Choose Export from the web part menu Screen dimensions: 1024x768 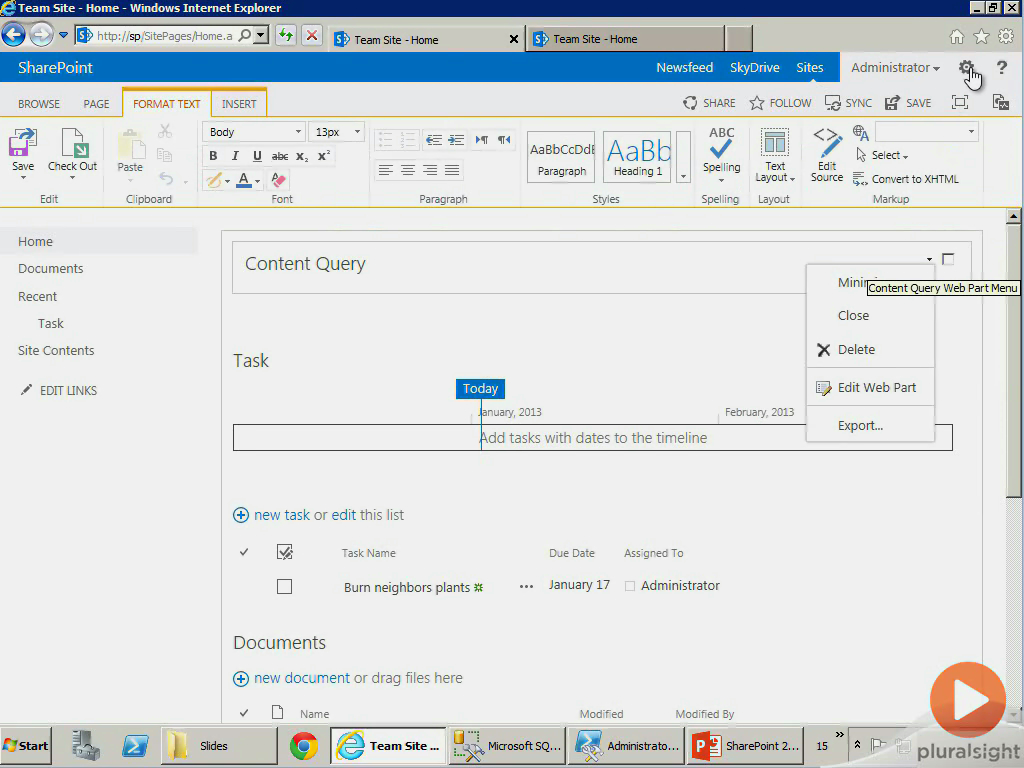(x=860, y=425)
